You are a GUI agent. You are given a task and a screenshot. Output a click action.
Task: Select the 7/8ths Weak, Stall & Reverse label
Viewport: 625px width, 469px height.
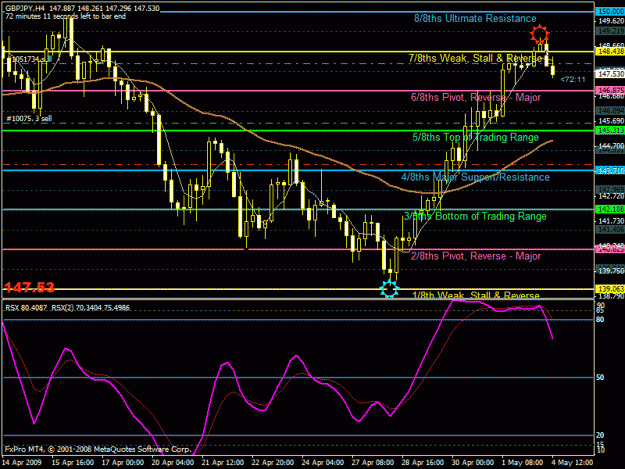tap(475, 58)
